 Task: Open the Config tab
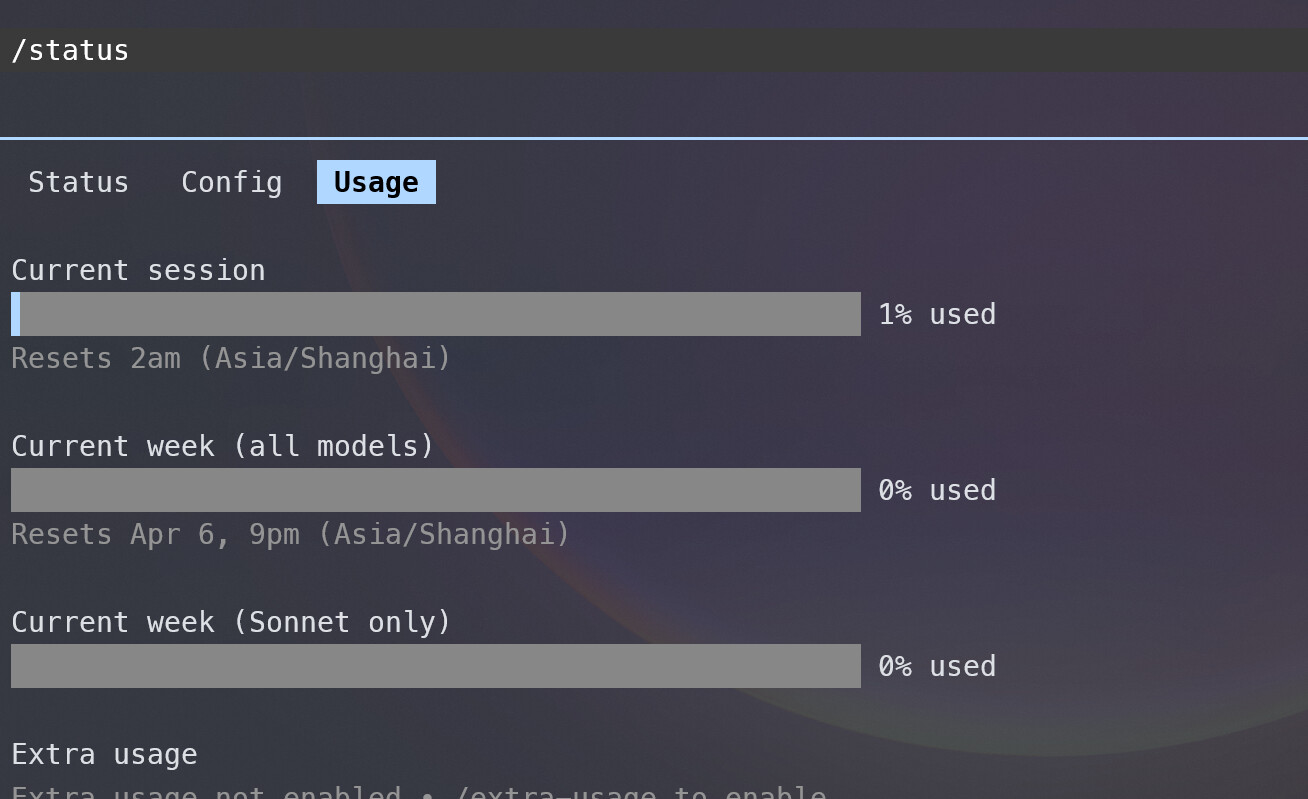tap(231, 182)
